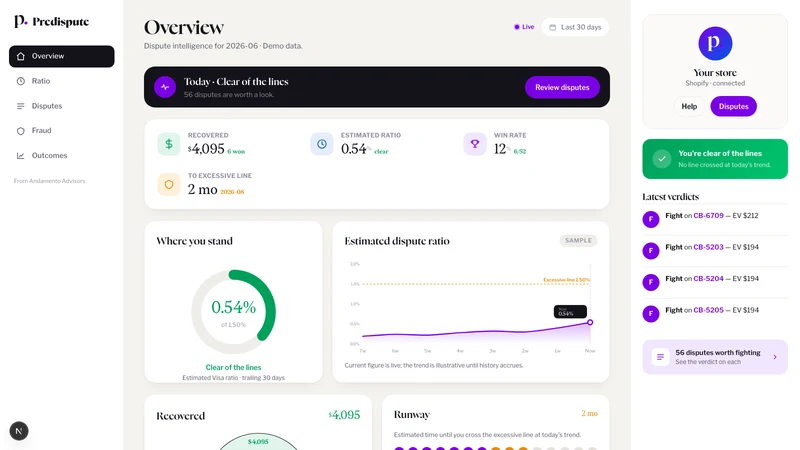The width and height of the screenshot is (800, 450).
Task: Click the From Andamento Advisors text
Action: click(x=49, y=181)
